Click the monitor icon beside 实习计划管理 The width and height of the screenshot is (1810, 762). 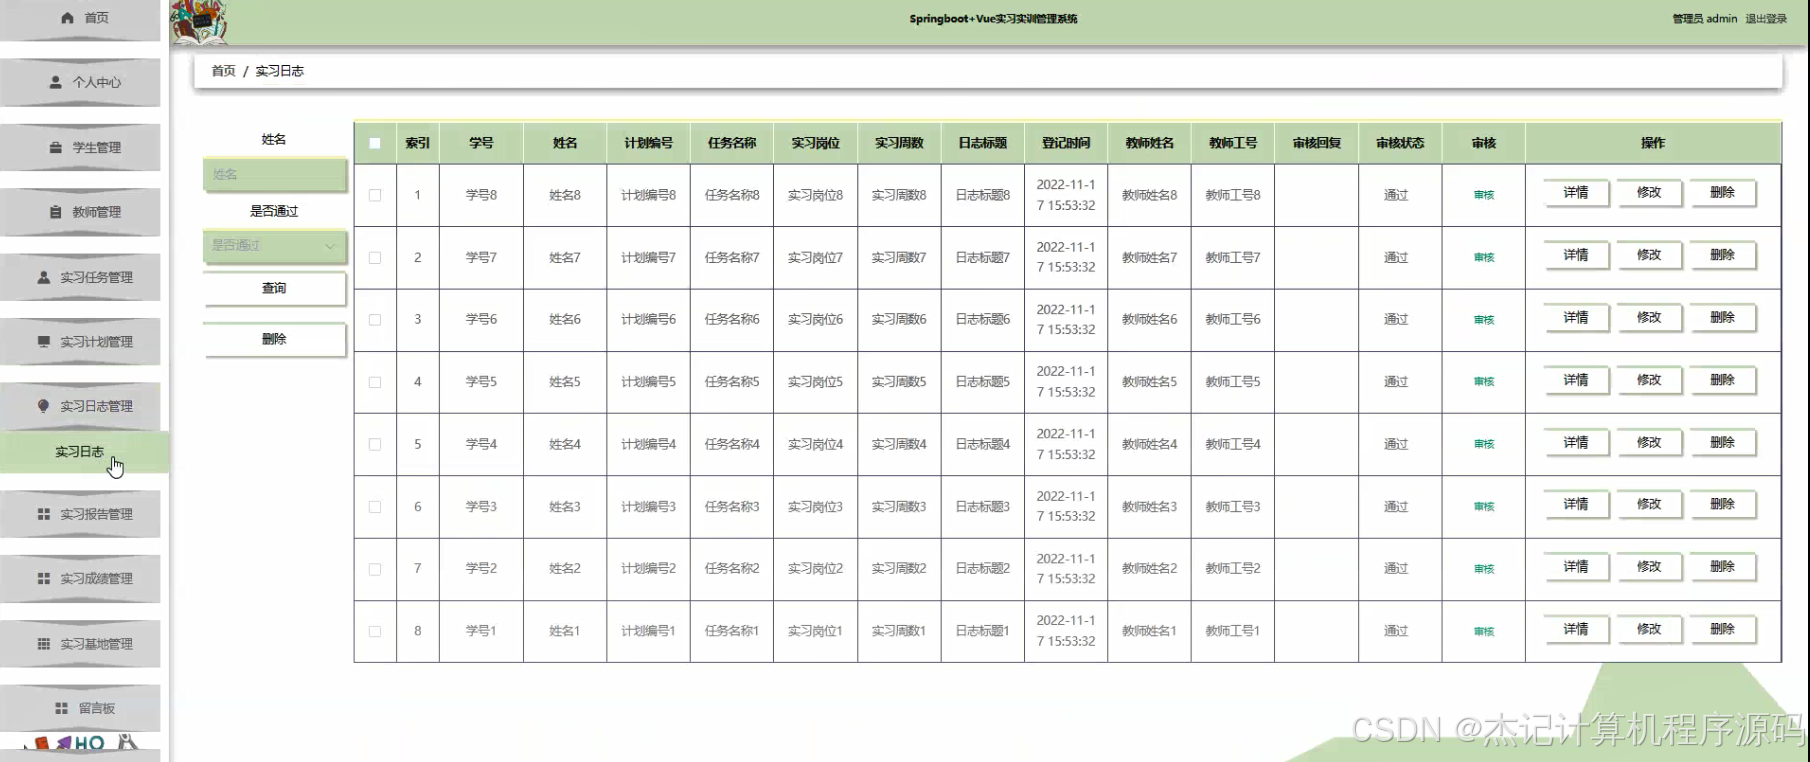coord(43,341)
